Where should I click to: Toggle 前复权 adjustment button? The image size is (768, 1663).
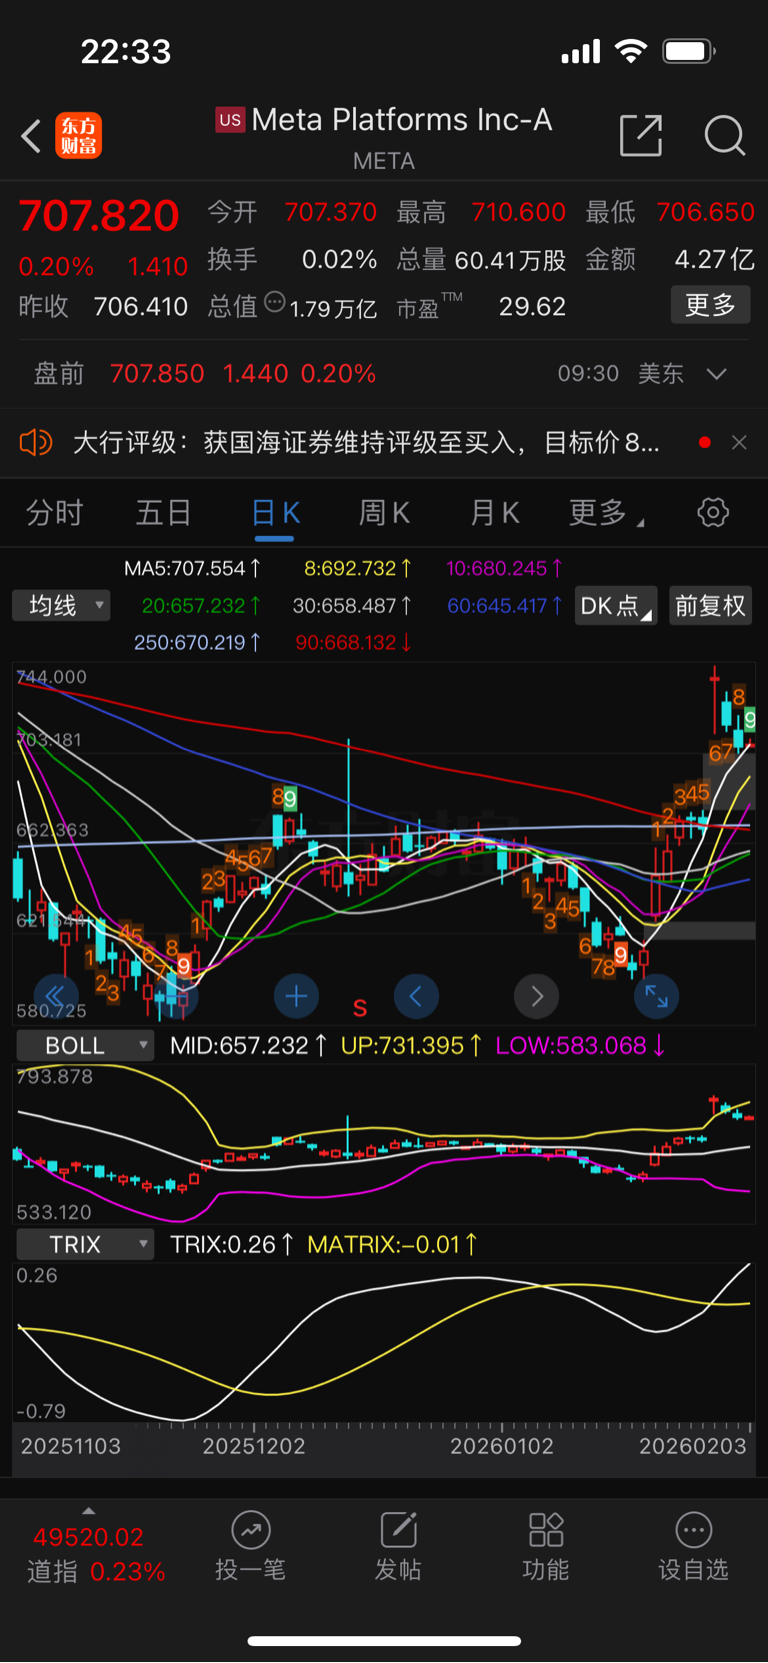click(710, 606)
